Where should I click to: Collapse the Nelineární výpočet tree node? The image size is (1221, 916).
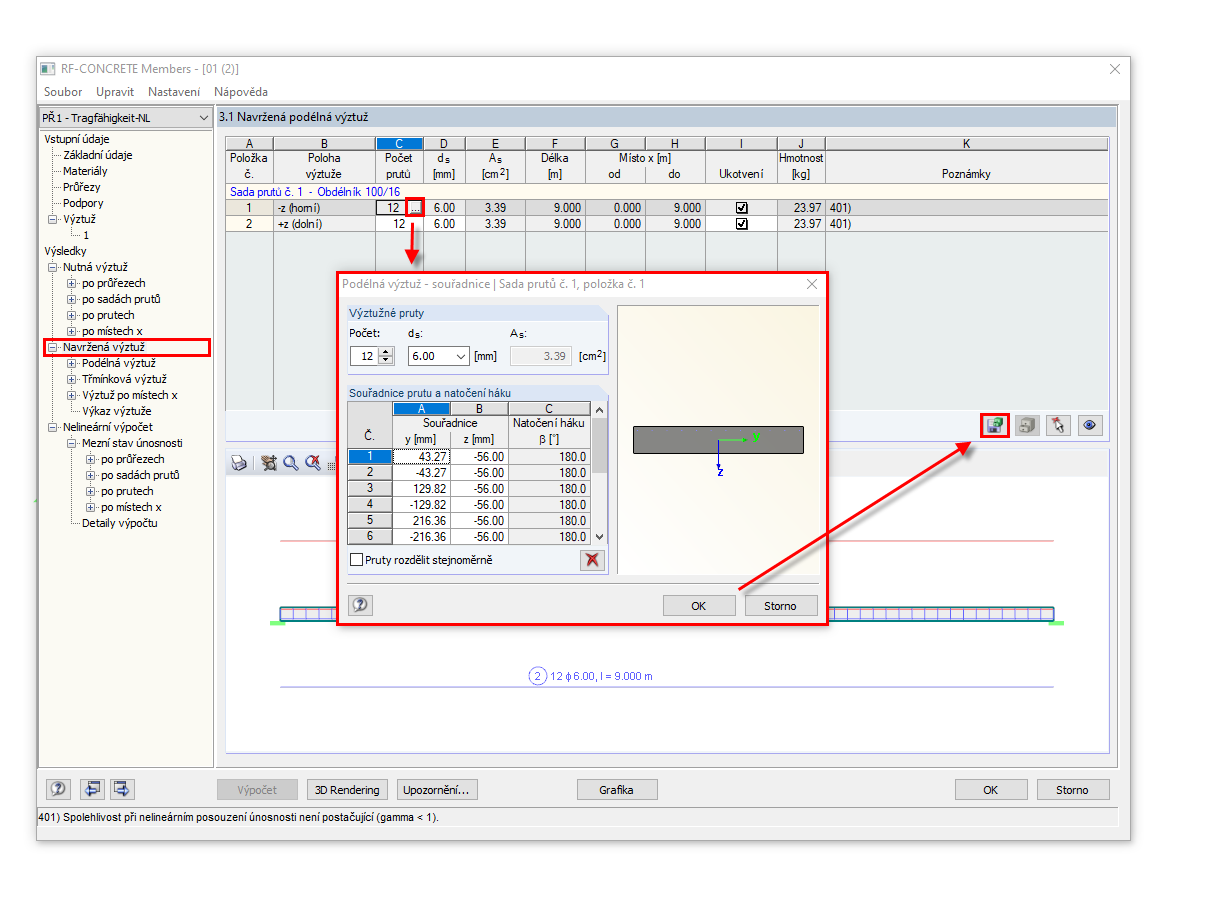pos(53,427)
